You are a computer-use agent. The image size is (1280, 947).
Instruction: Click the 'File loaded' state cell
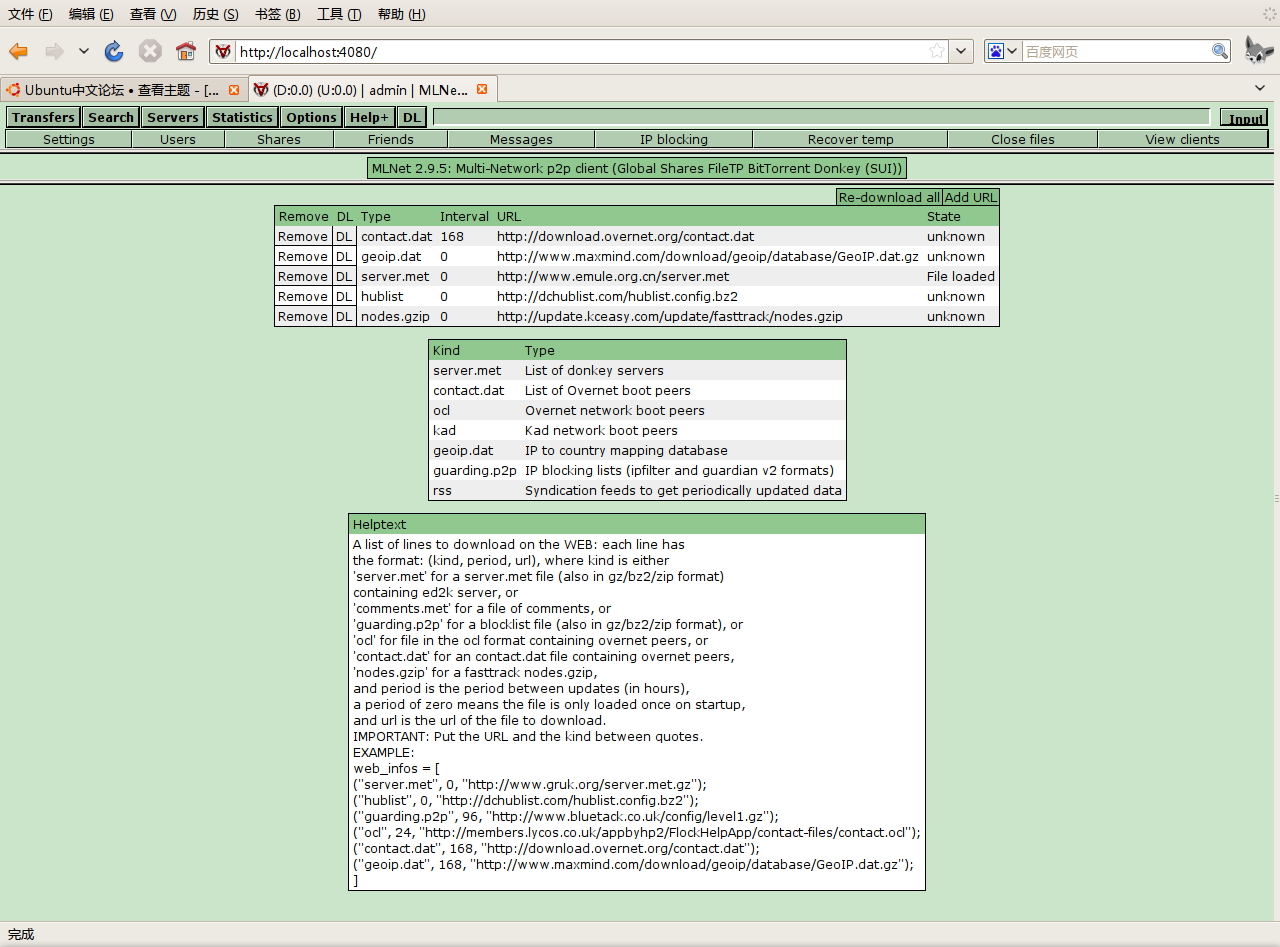point(961,277)
